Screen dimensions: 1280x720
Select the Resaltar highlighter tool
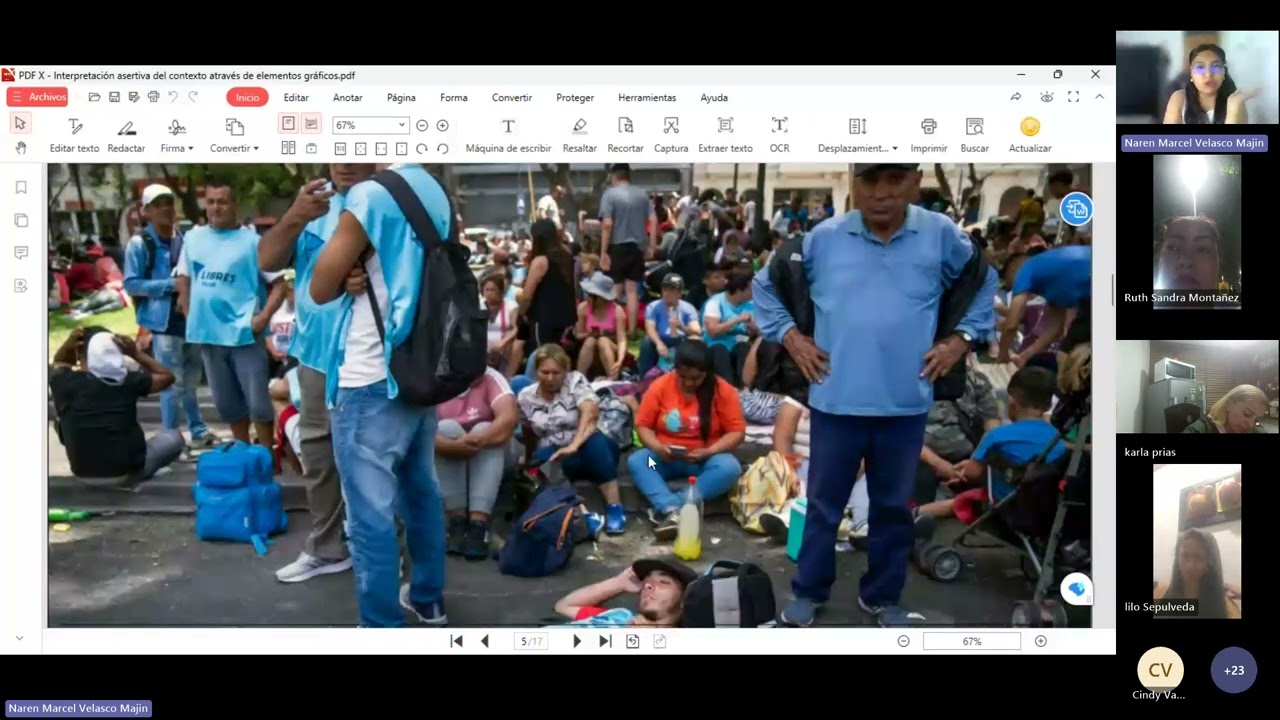(579, 135)
